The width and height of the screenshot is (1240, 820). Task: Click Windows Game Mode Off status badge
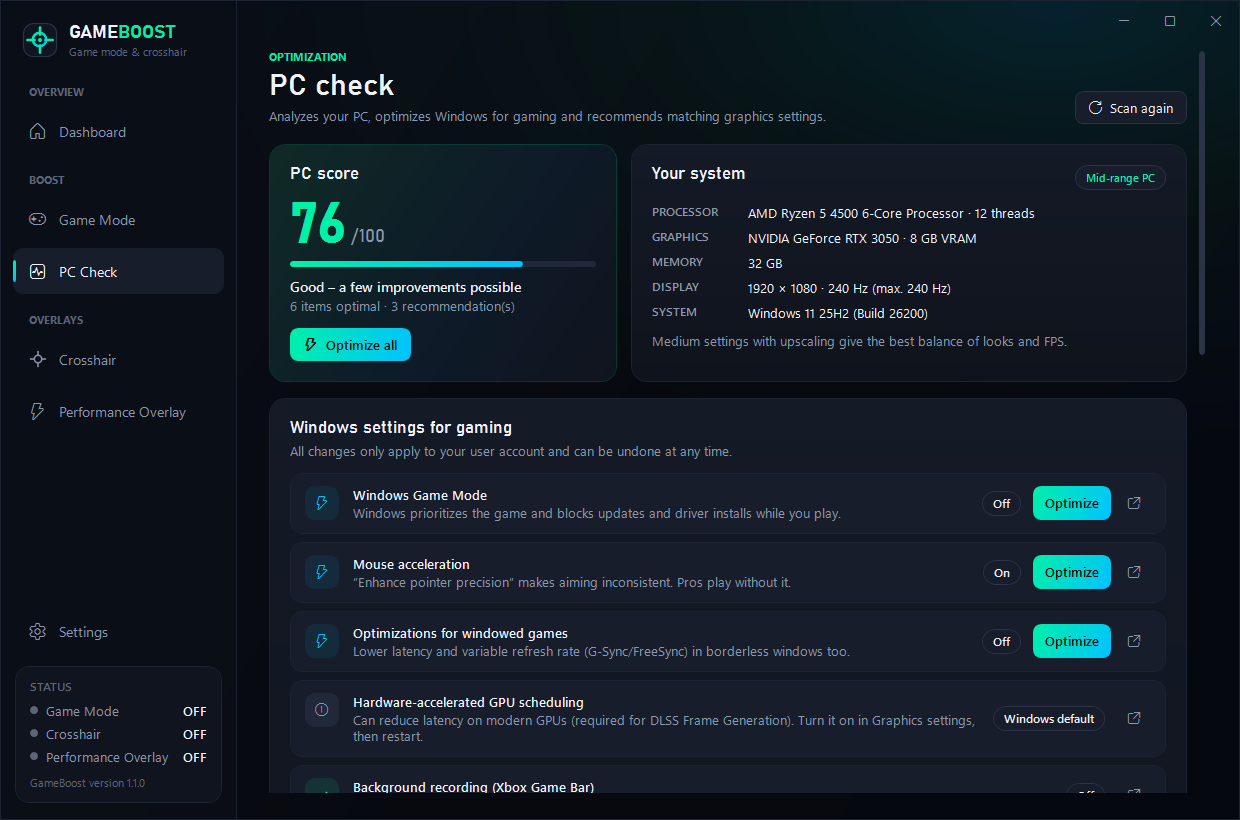tap(1001, 504)
